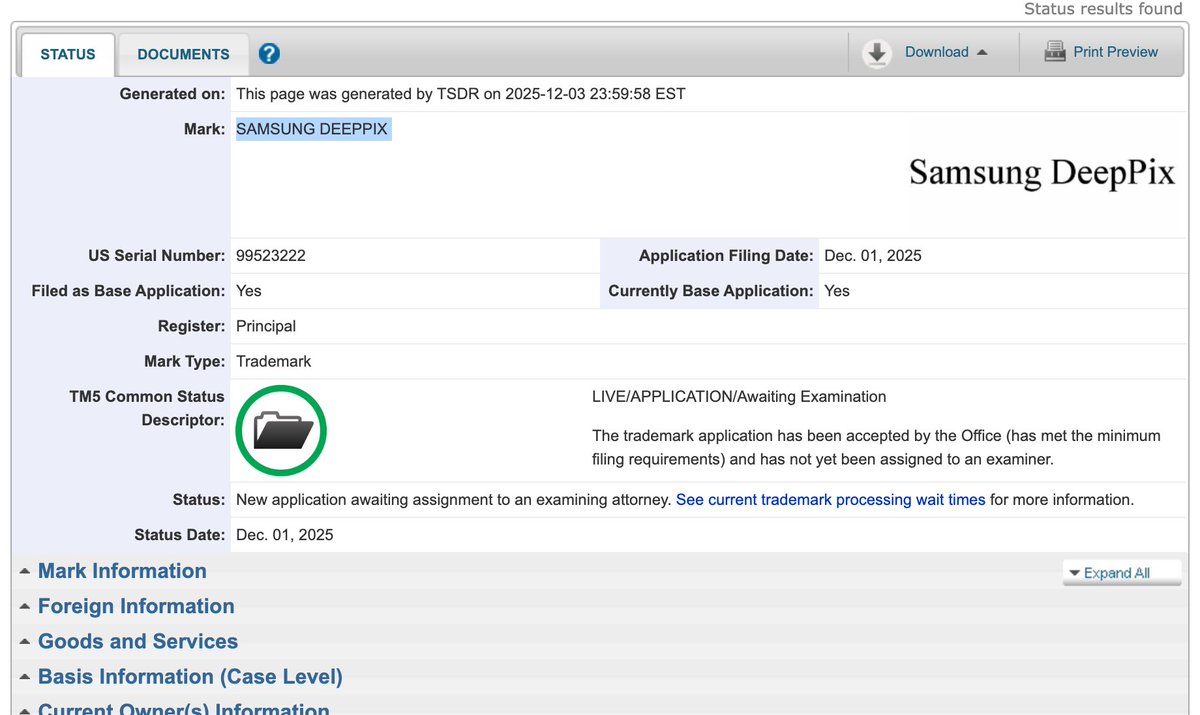The width and height of the screenshot is (1200, 715).
Task: Collapse the Goods and Services section
Action: 137,641
